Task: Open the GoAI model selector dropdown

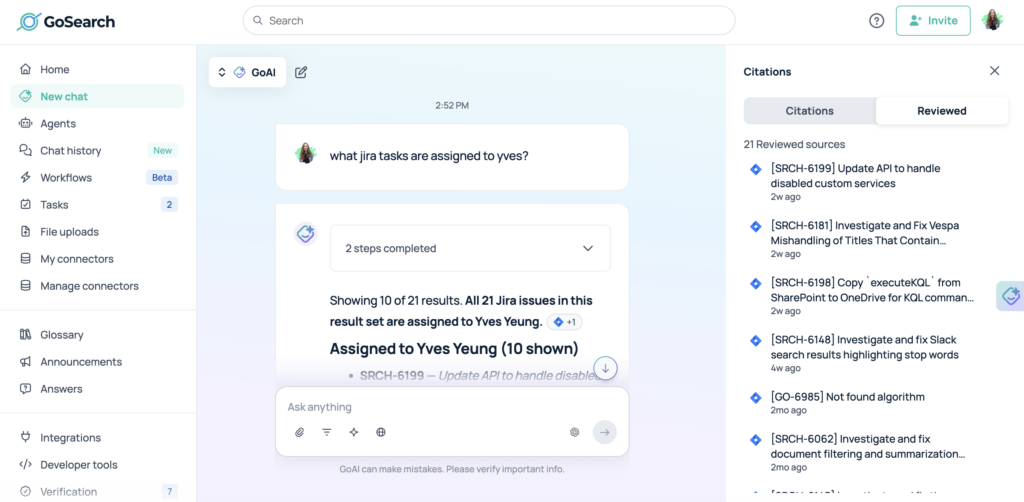Action: [247, 72]
